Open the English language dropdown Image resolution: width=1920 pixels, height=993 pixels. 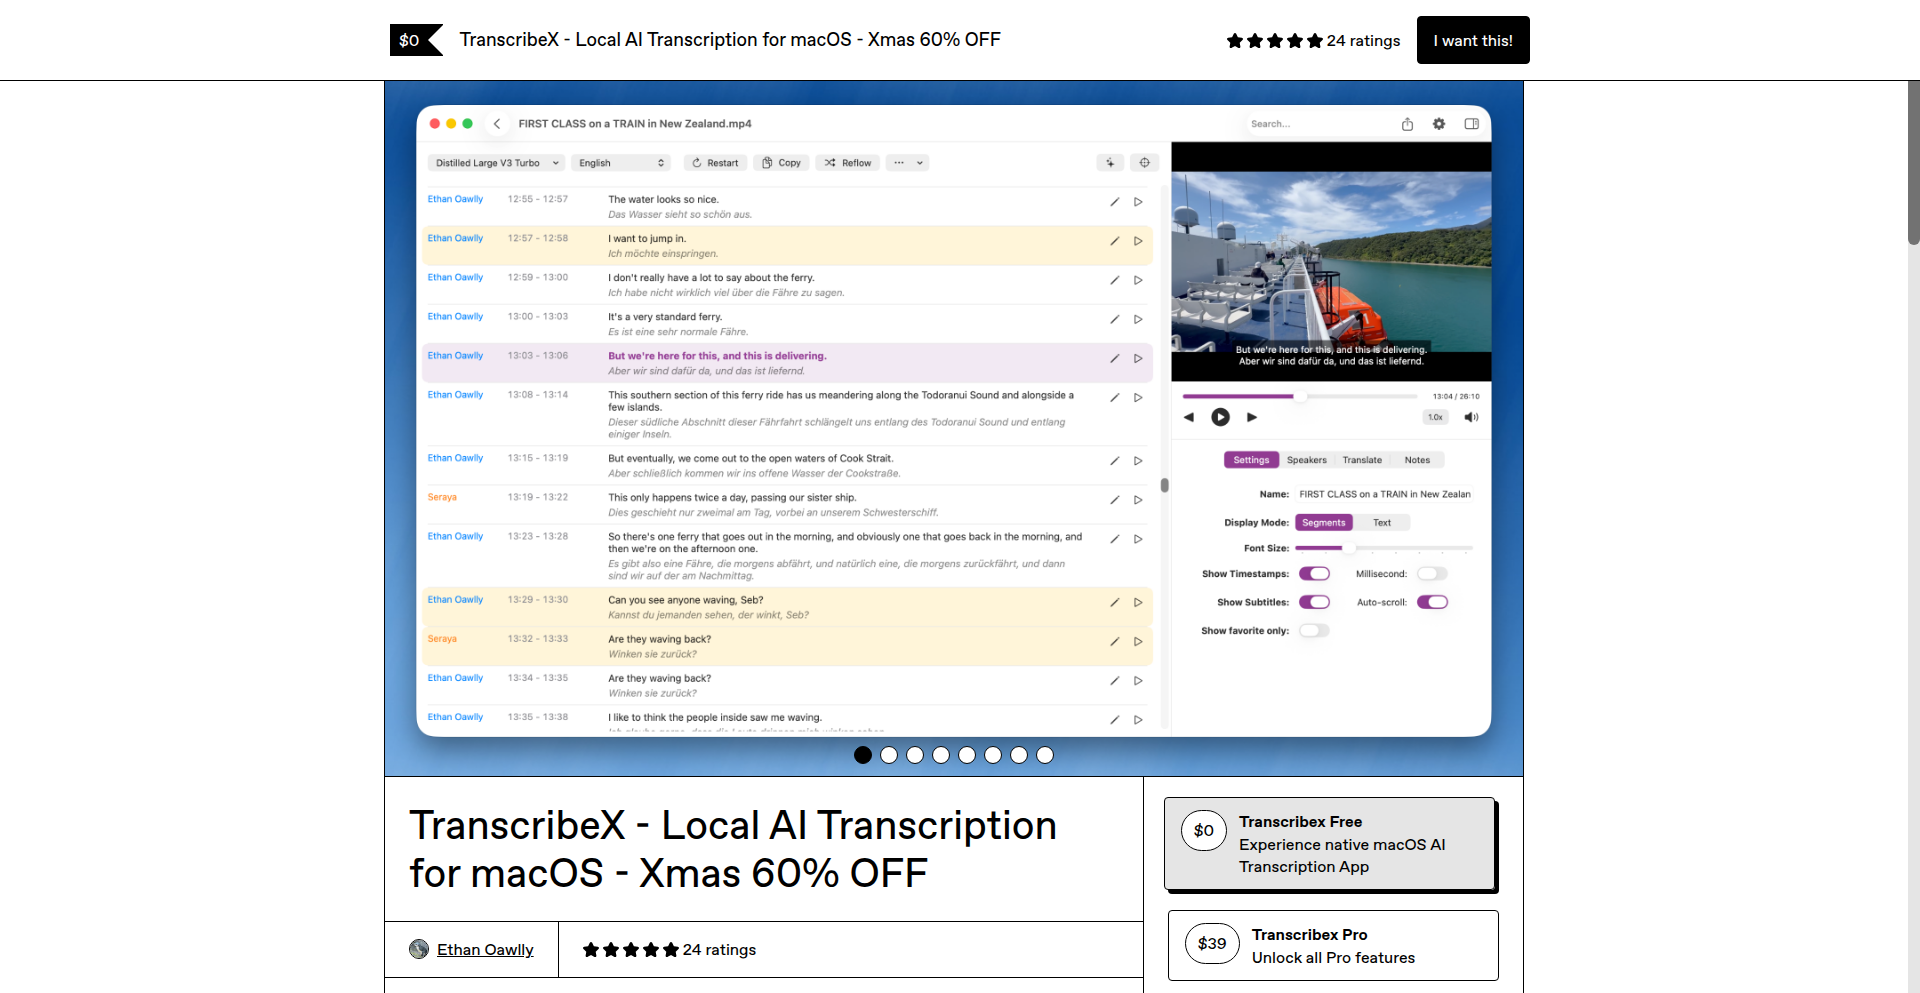620,162
